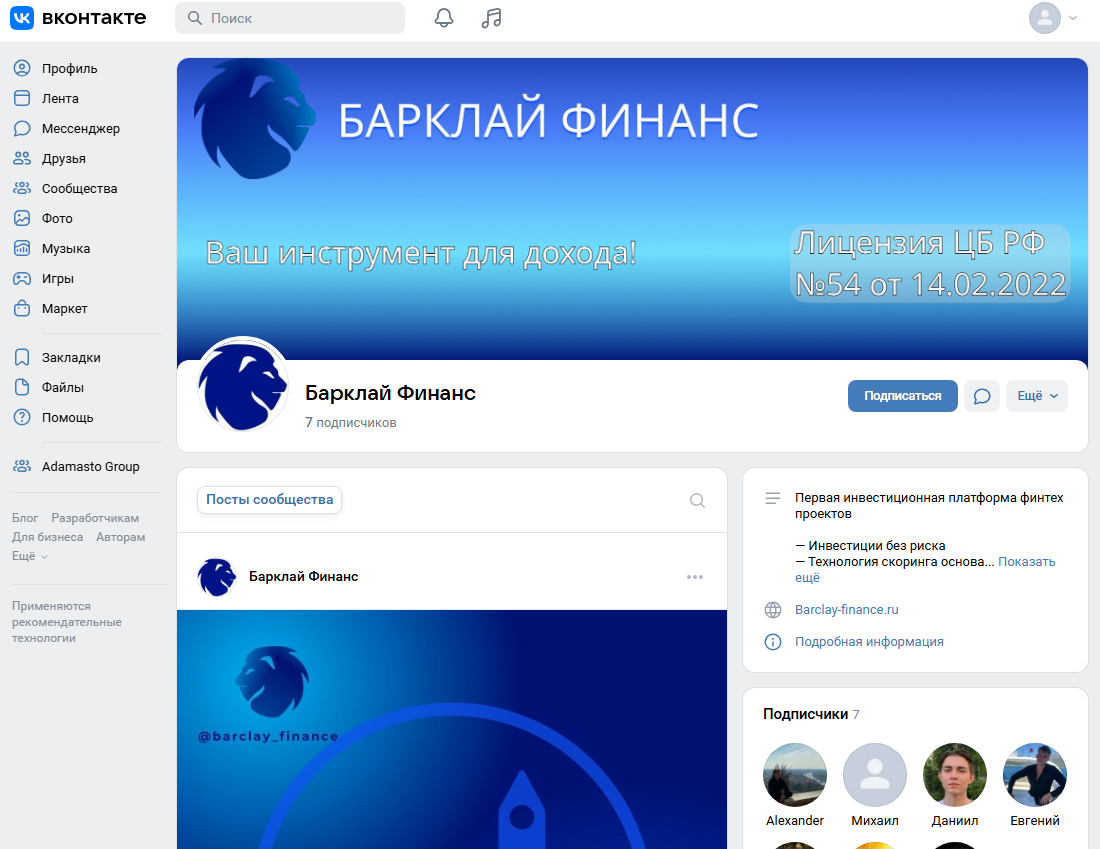This screenshot has height=849, width=1100.
Task: Open notifications via the bell icon
Action: pos(444,18)
